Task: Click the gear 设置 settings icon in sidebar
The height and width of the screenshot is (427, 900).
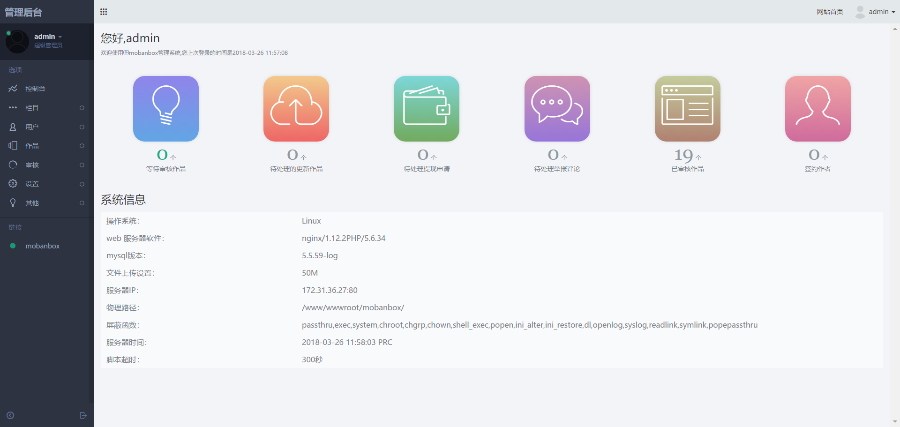Action: point(13,184)
